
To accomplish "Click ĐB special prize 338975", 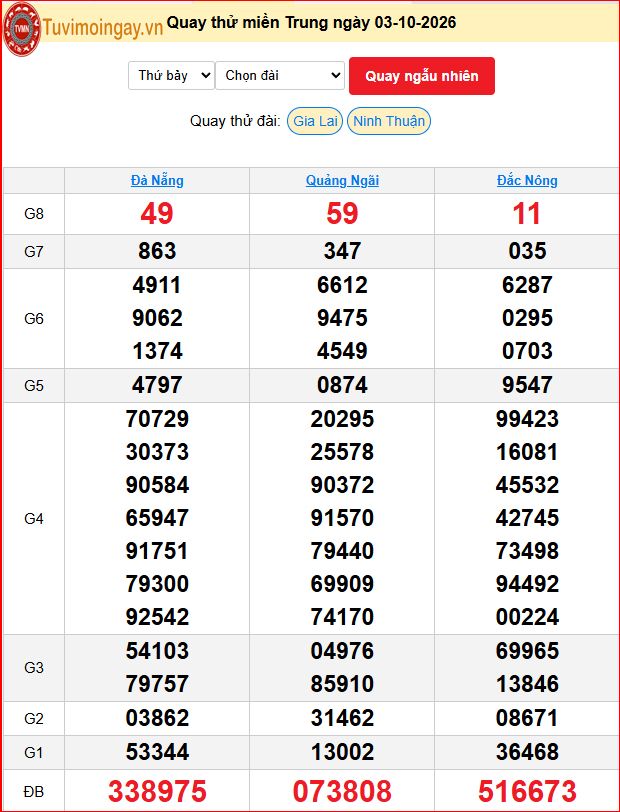I will click(x=157, y=791).
